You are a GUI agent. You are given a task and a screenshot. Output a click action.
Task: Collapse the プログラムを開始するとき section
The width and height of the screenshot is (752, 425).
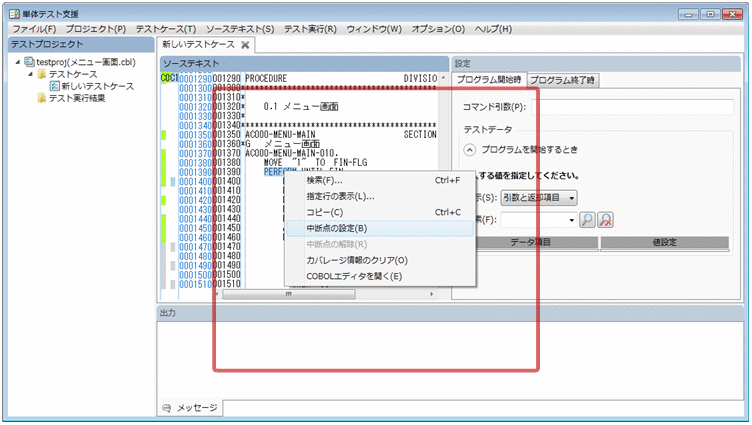[x=470, y=150]
